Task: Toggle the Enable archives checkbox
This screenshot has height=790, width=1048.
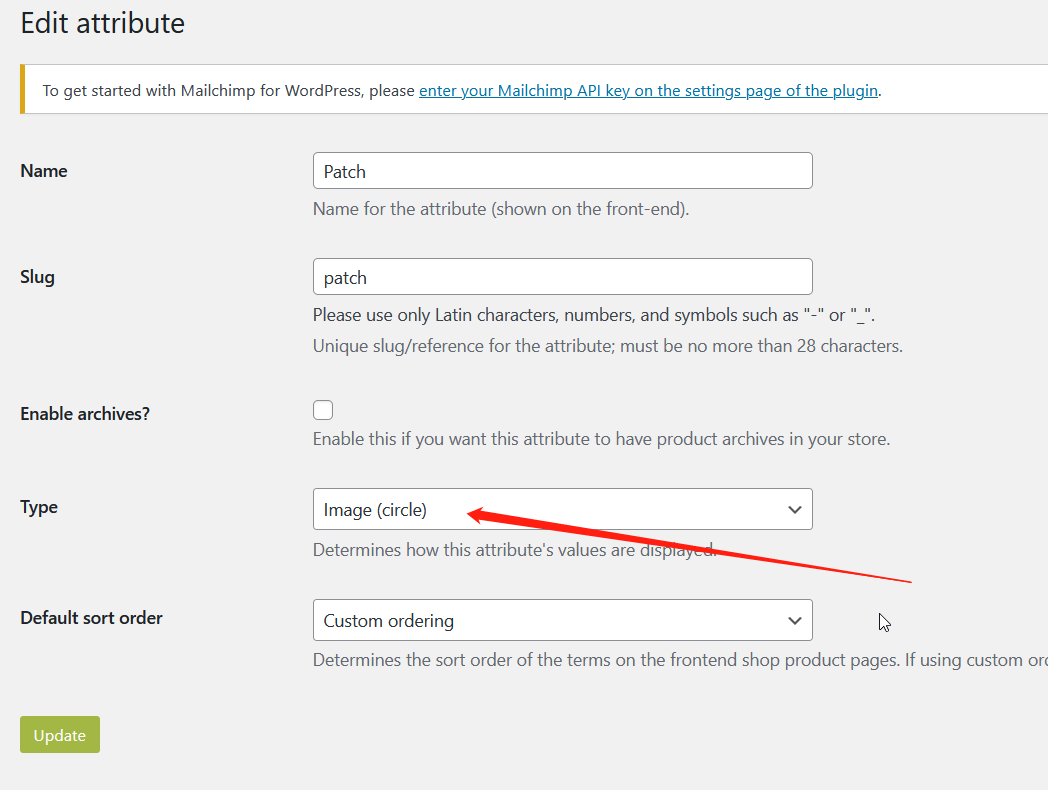Action: 323,410
